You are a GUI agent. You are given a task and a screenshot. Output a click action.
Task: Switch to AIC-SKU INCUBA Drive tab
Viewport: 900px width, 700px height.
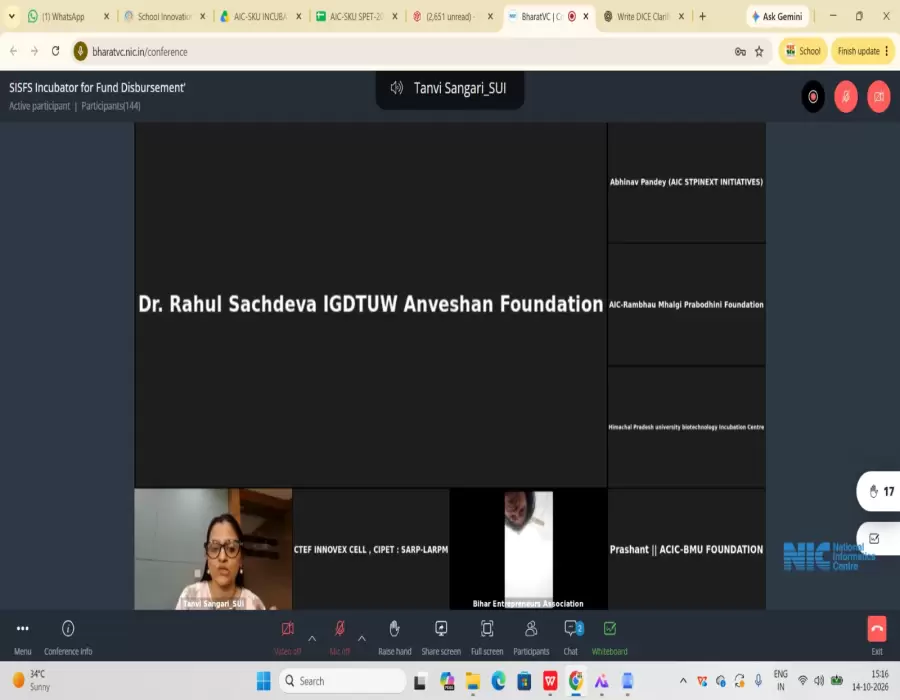(261, 17)
